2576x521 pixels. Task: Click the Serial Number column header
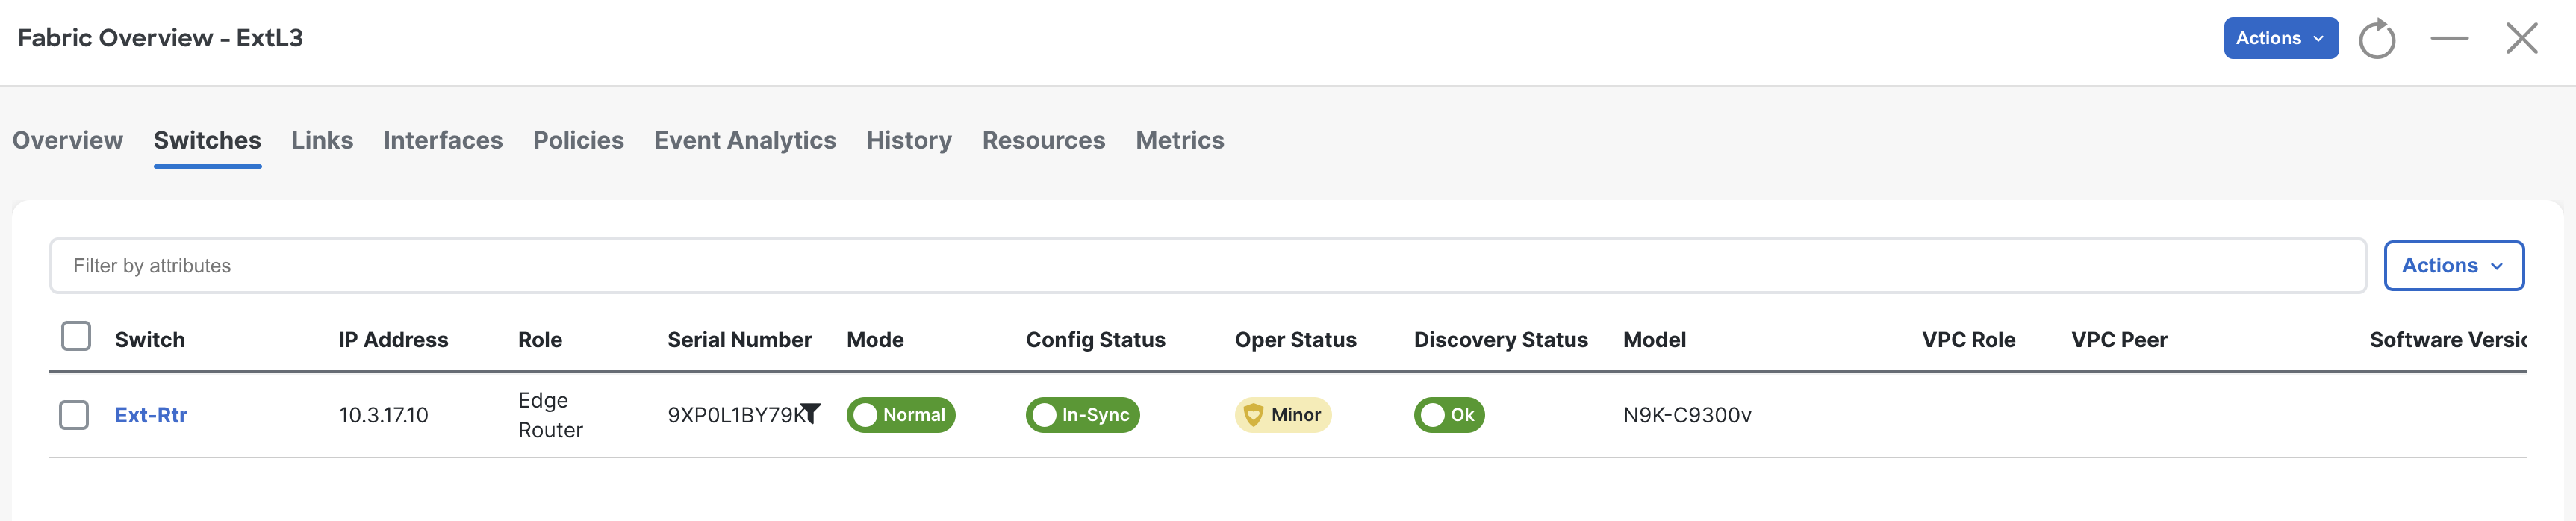point(739,340)
